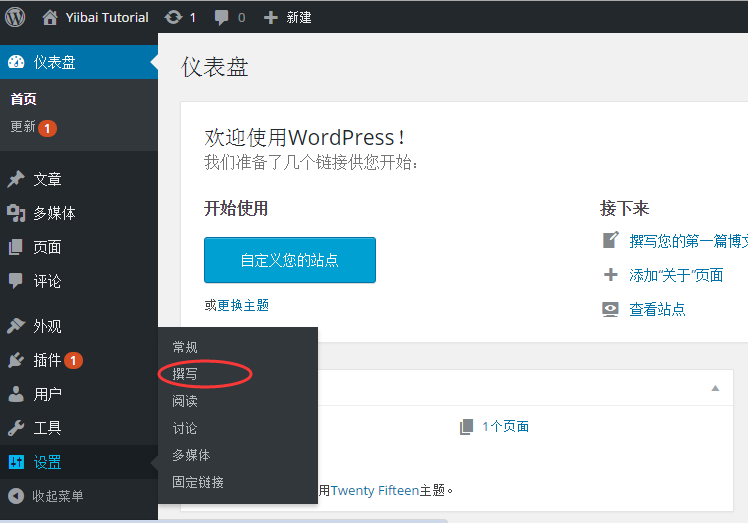Open the 设置 menu label
This screenshot has height=523, width=748.
(47, 462)
